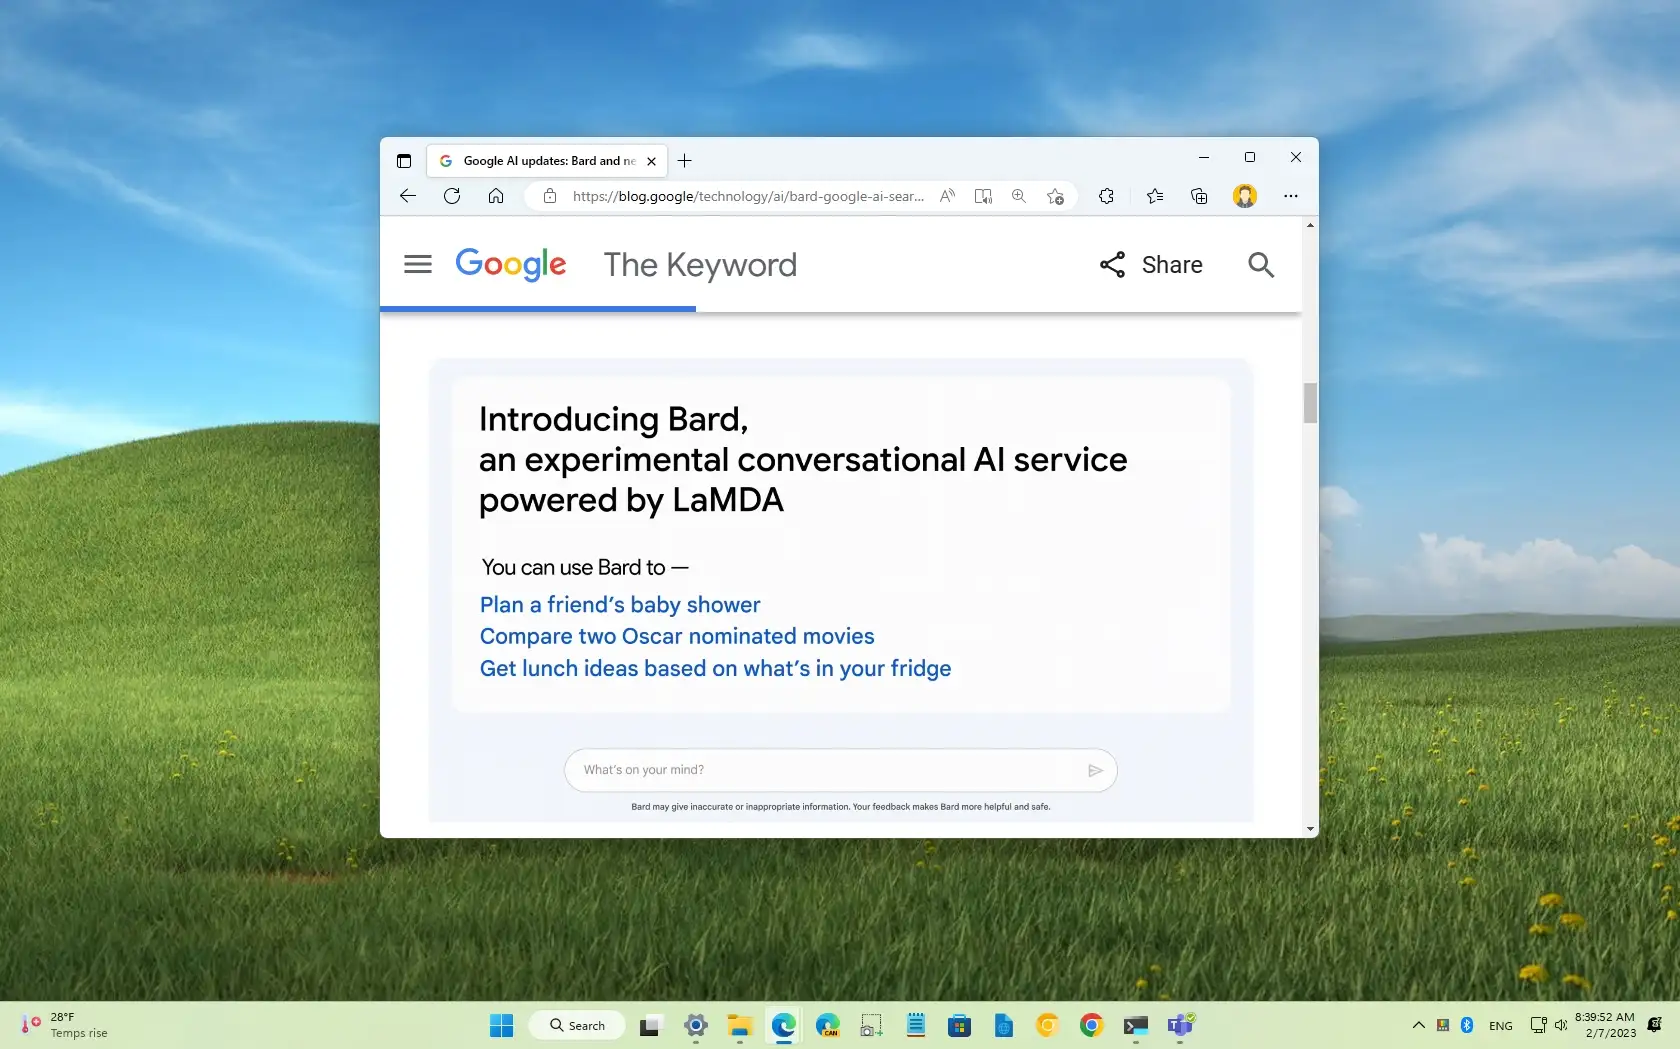Send the Bard prompt arrow

click(x=1096, y=770)
